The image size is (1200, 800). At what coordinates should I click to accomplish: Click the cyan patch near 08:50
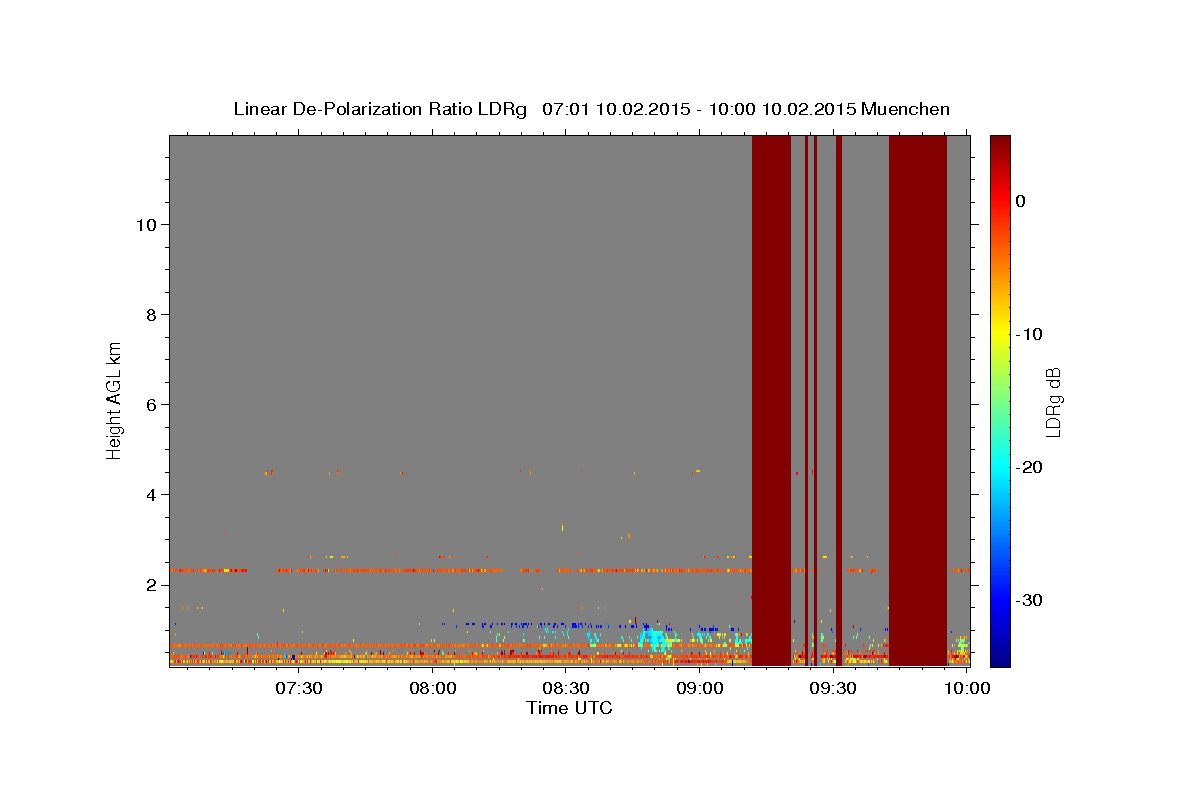click(655, 638)
